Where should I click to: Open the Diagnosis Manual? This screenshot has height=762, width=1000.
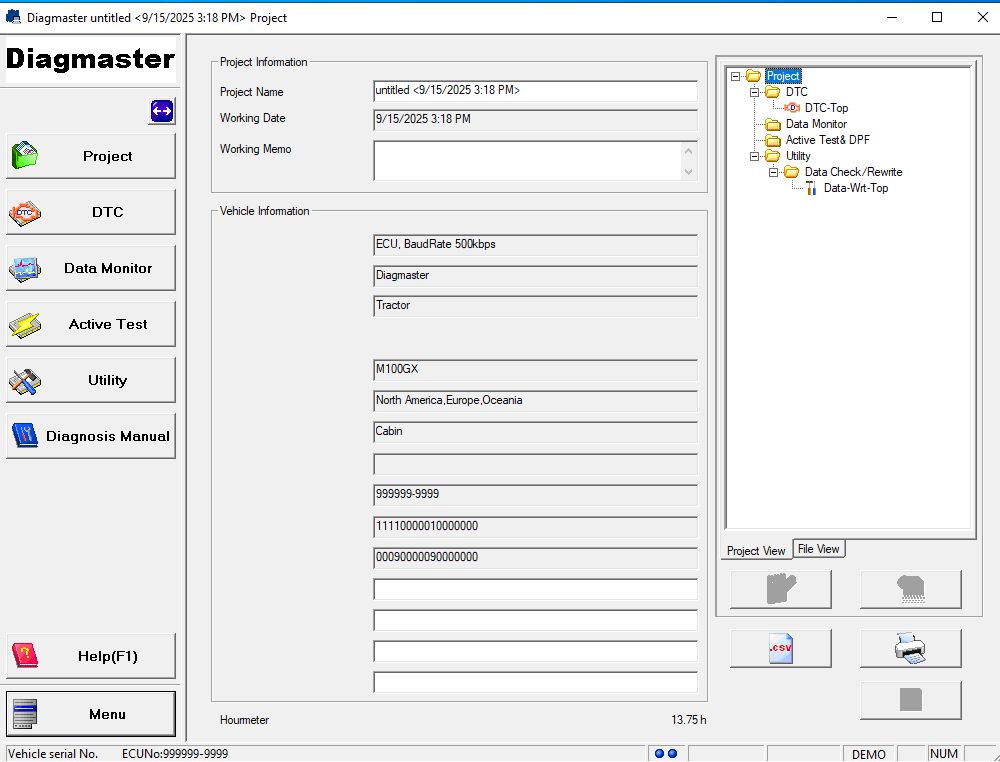click(91, 436)
